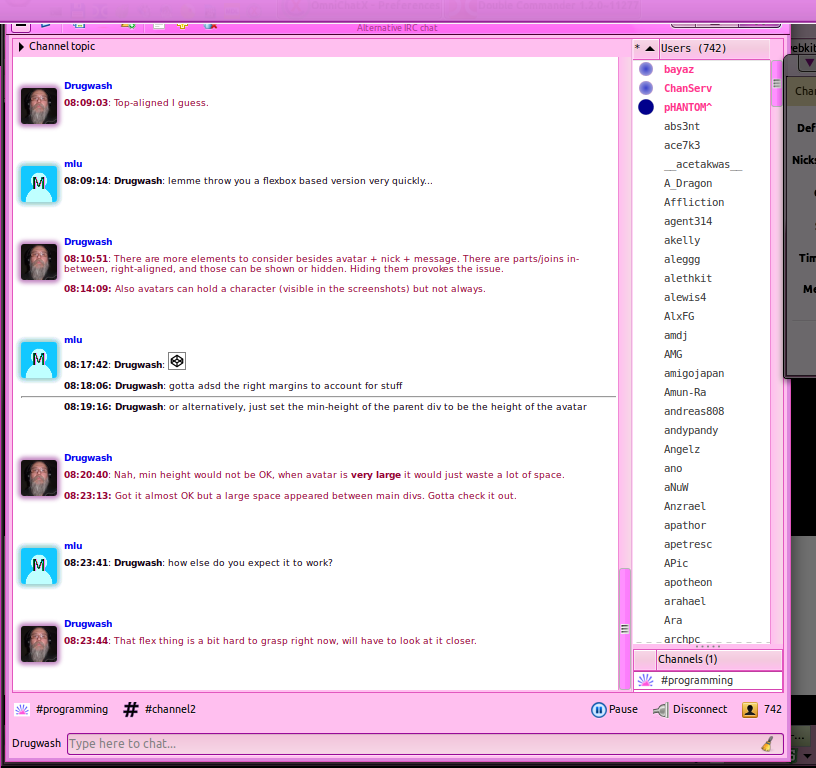Select user aNuW
The height and width of the screenshot is (768, 816).
[675, 487]
